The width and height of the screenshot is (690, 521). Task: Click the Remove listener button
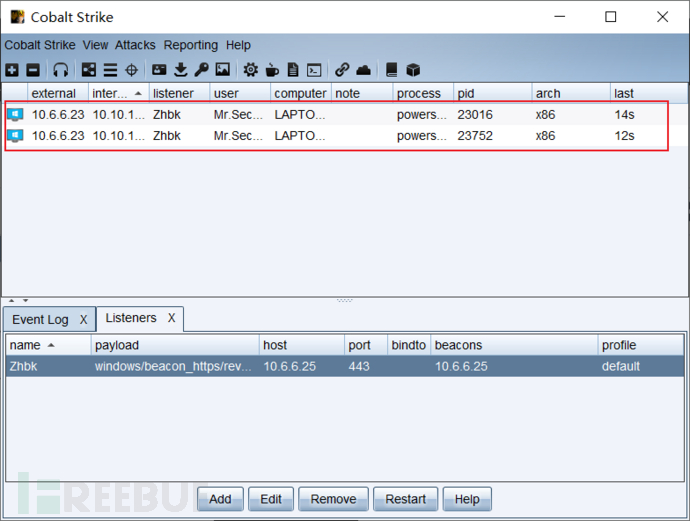point(333,499)
